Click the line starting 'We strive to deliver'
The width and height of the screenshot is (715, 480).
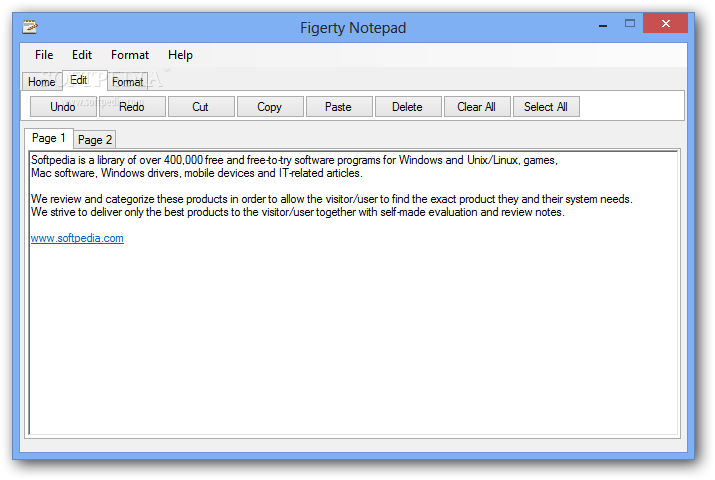297,212
